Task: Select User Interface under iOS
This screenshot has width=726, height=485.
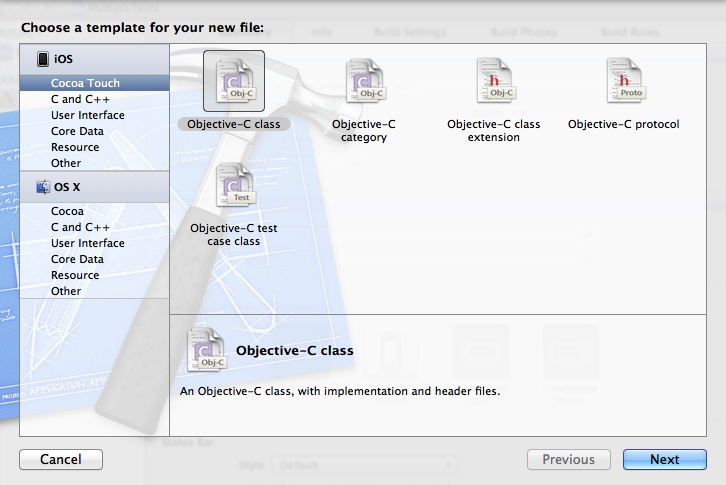Action: click(88, 115)
